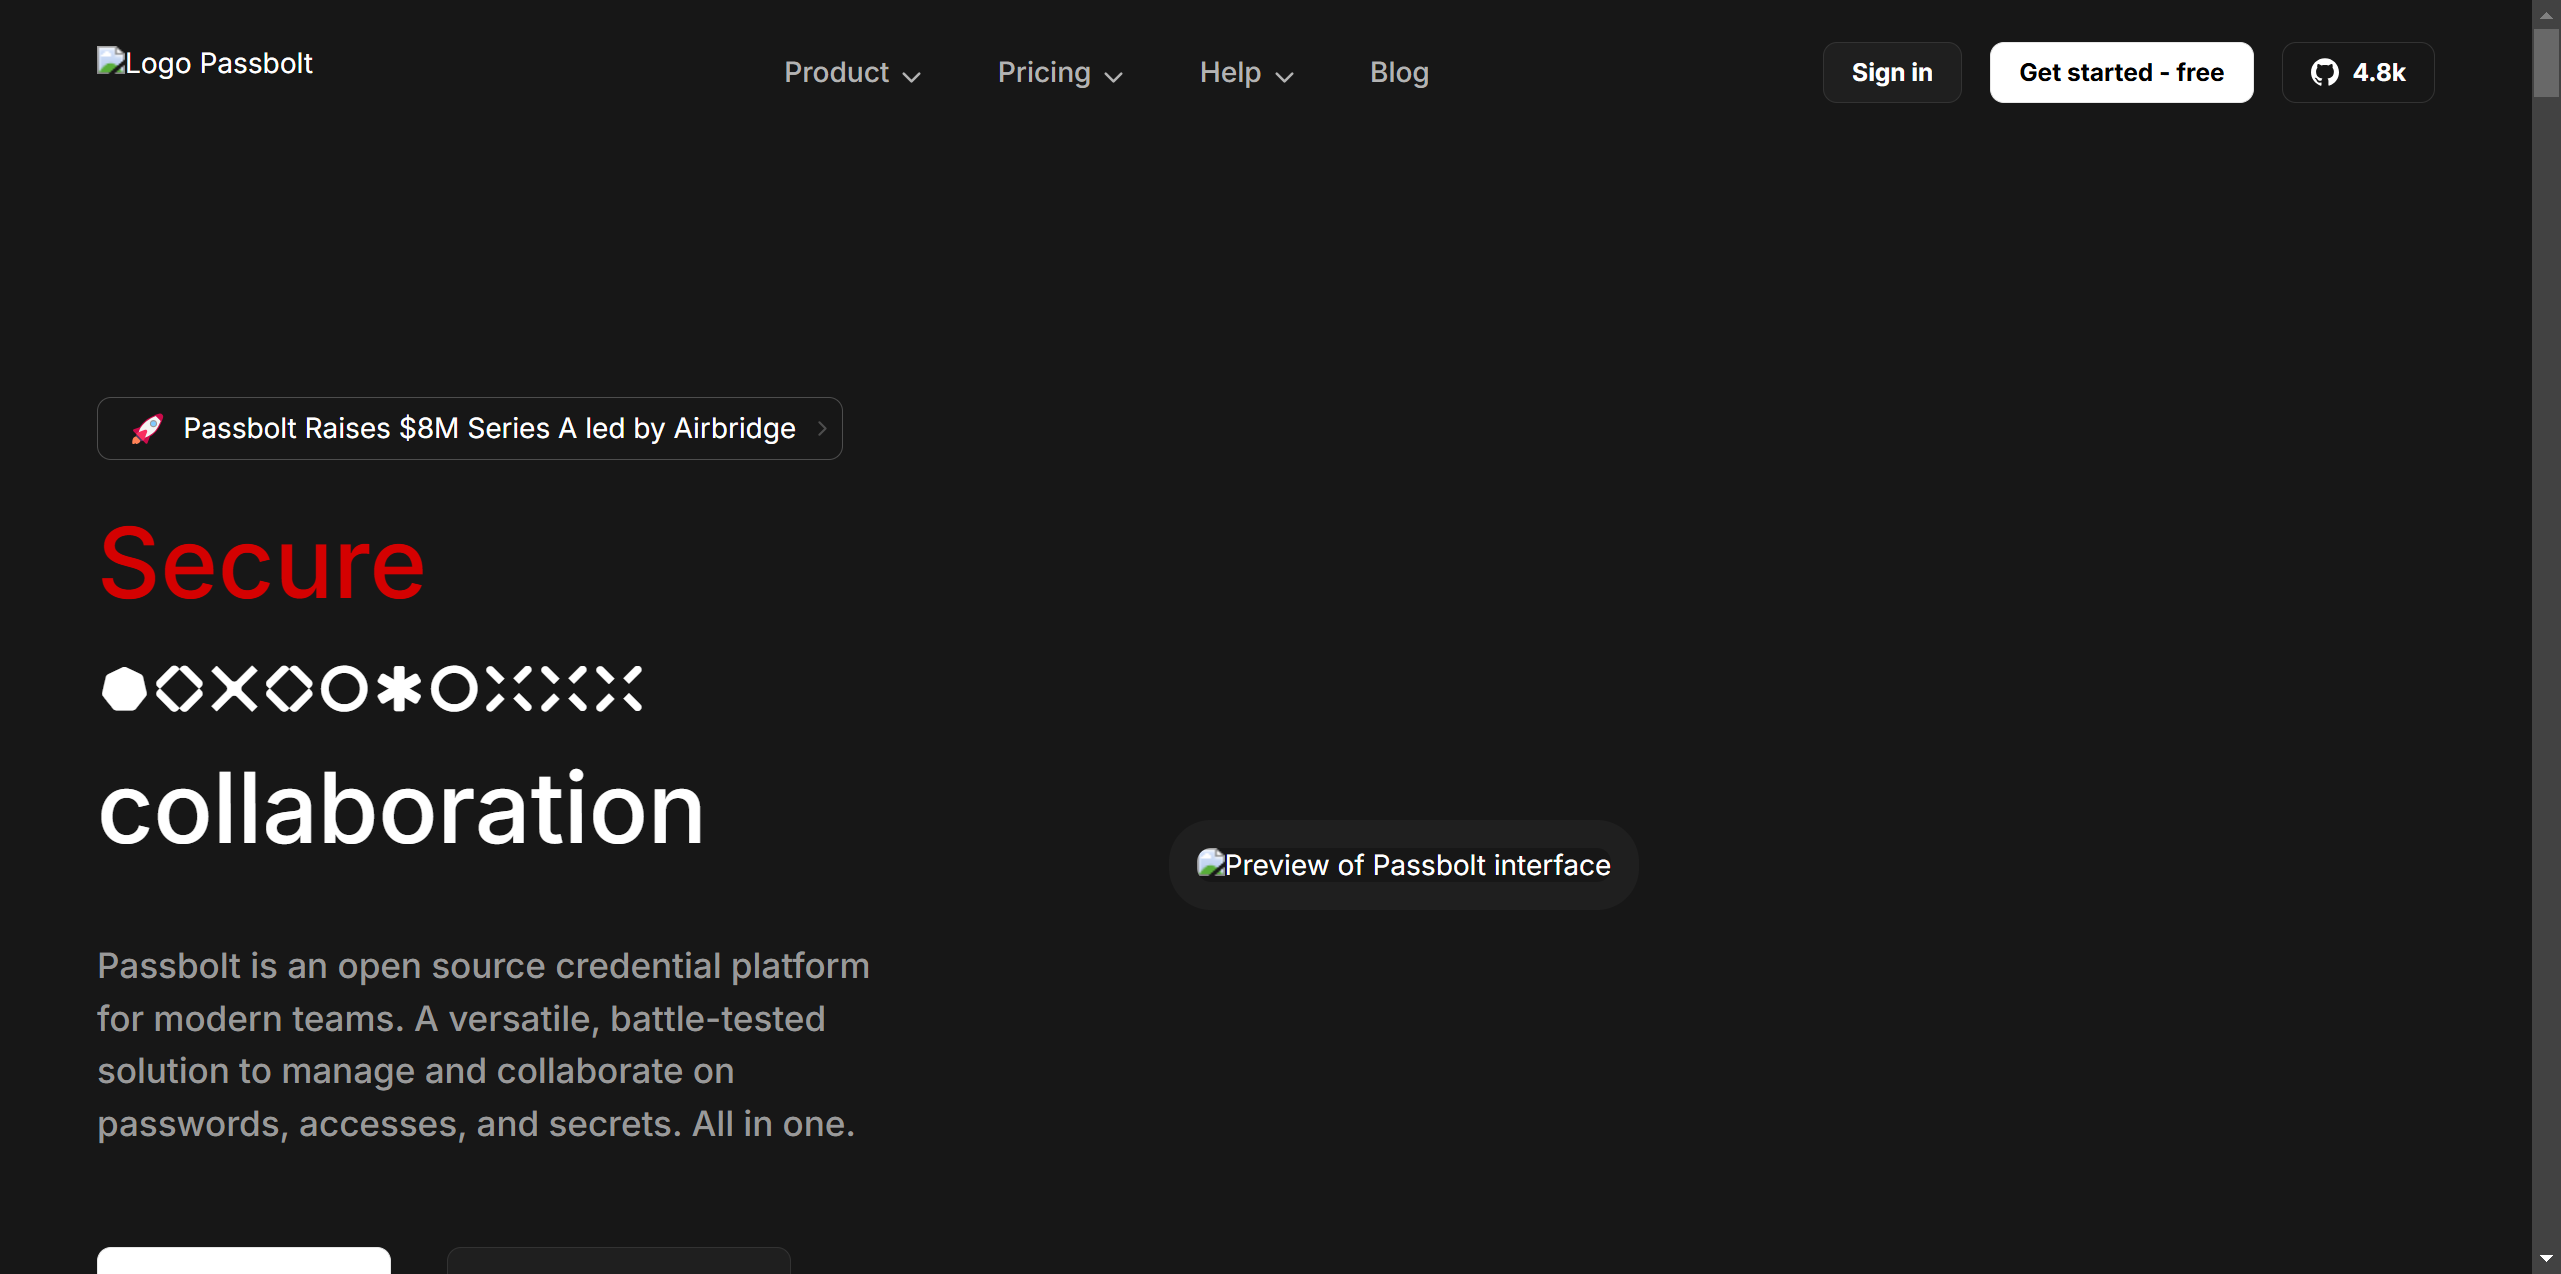
Task: Click the scrollbar down arrow
Action: pyautogui.click(x=2546, y=1259)
